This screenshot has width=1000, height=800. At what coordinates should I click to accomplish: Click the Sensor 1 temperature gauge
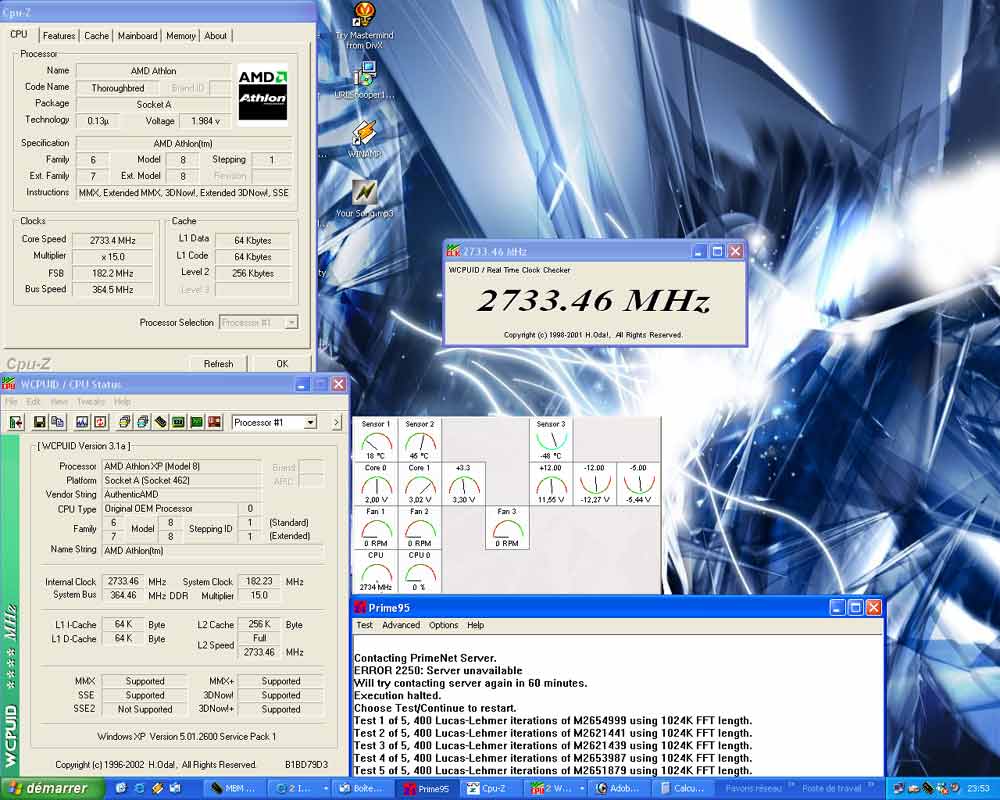point(376,440)
